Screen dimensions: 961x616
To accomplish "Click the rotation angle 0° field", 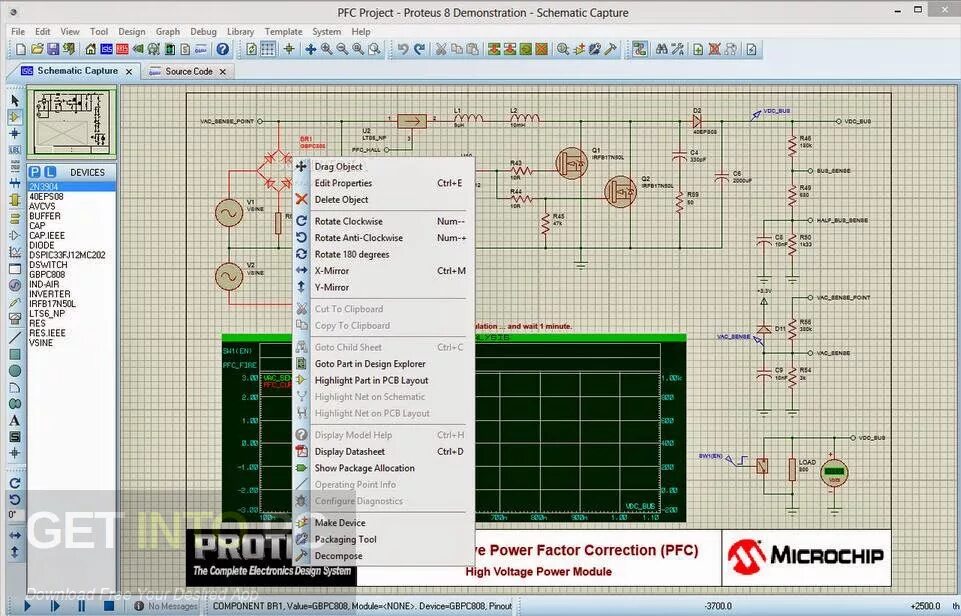I will (13, 515).
